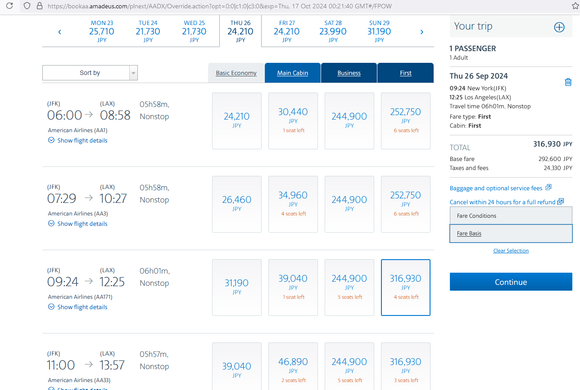Screen dimensions: 580x390
Task: Choose 06:00 flight Business 244,900 fare
Action: [x=349, y=121]
